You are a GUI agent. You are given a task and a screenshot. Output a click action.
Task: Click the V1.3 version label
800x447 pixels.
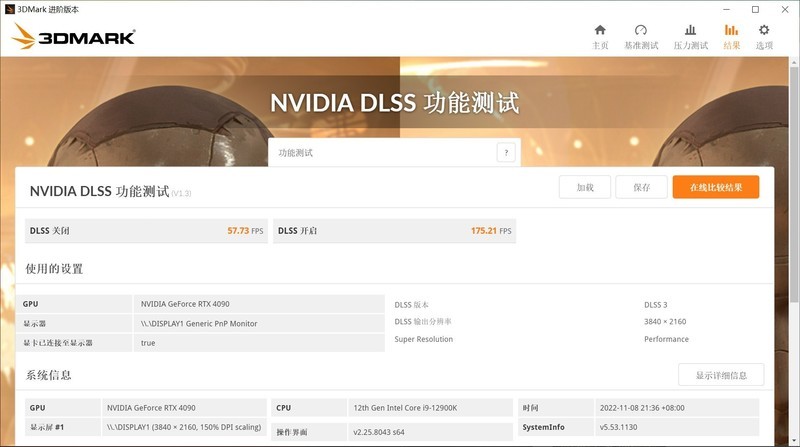(x=181, y=193)
